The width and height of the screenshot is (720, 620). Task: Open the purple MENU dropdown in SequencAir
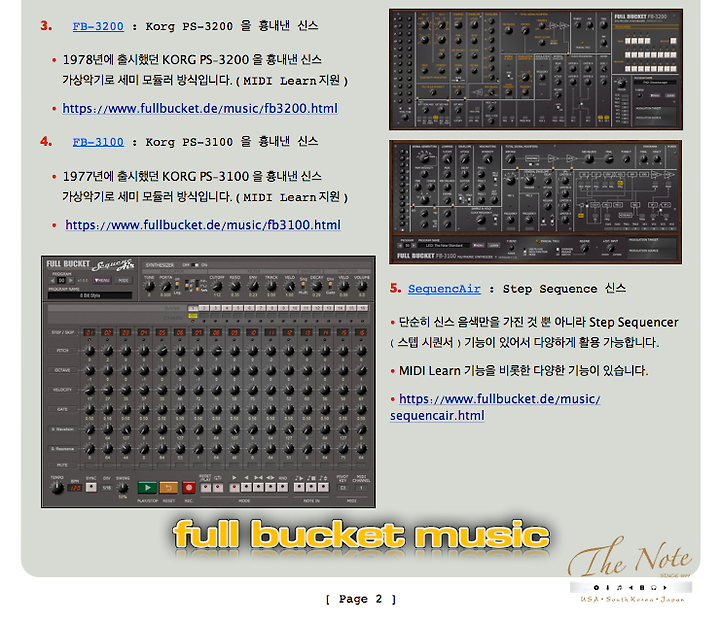pyautogui.click(x=102, y=280)
